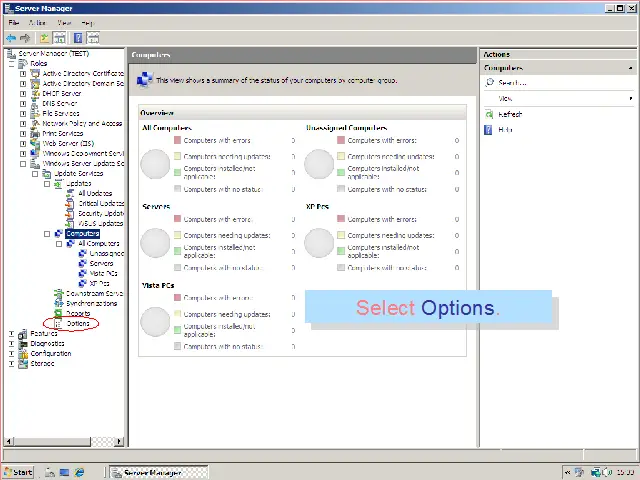Select the XP PCs computer group
The height and width of the screenshot is (480, 640).
coord(99,283)
